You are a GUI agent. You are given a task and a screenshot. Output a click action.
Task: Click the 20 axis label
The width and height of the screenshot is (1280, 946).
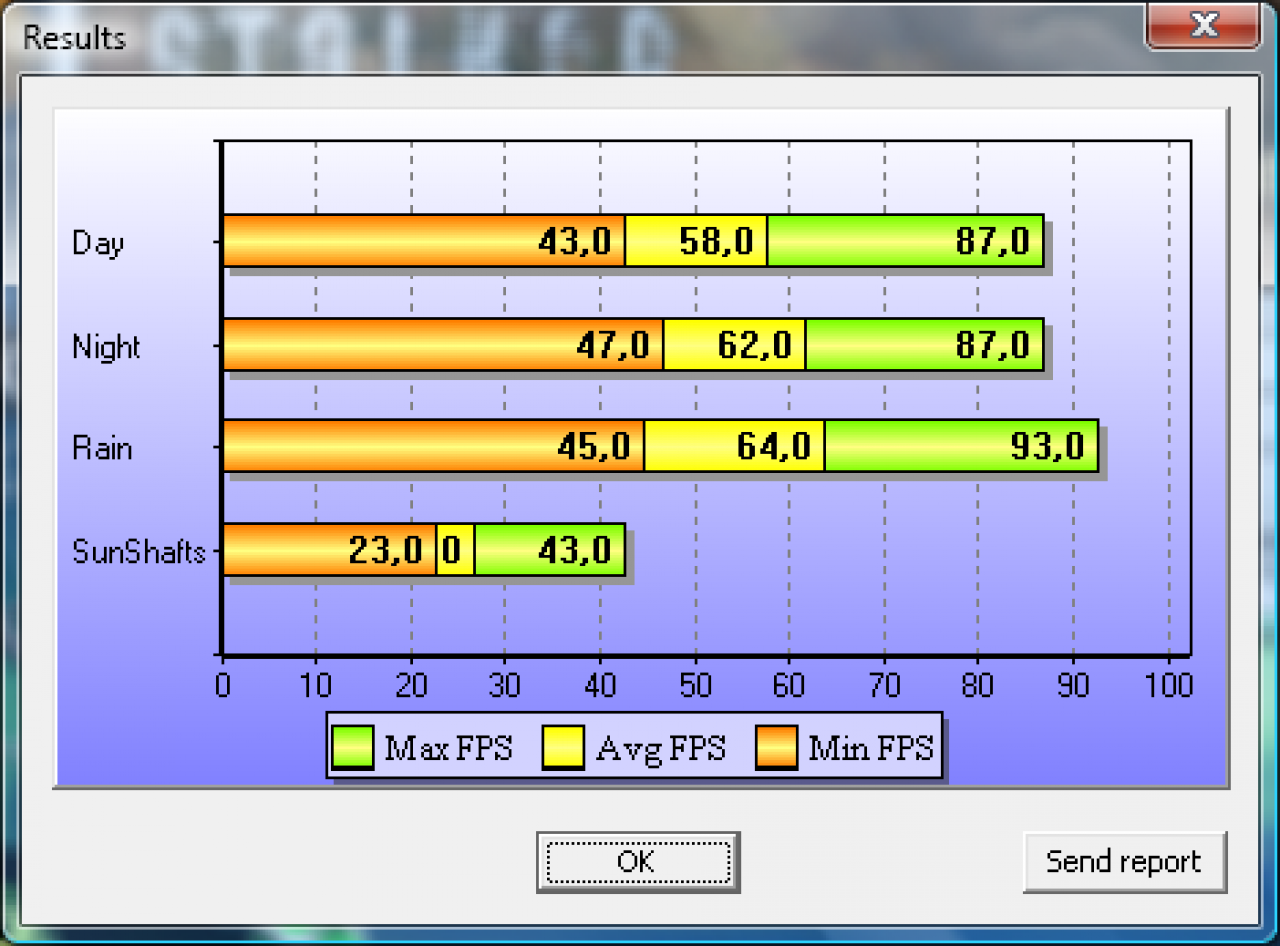point(411,685)
